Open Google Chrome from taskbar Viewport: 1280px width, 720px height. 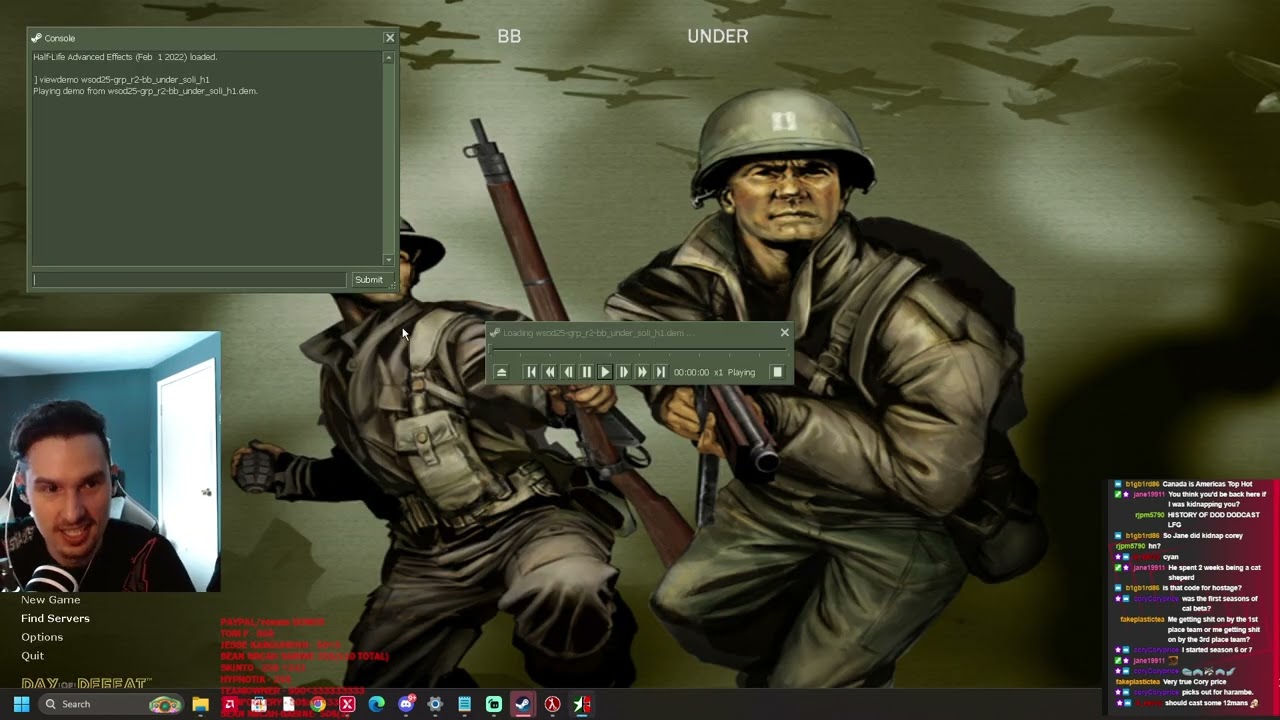tap(318, 704)
